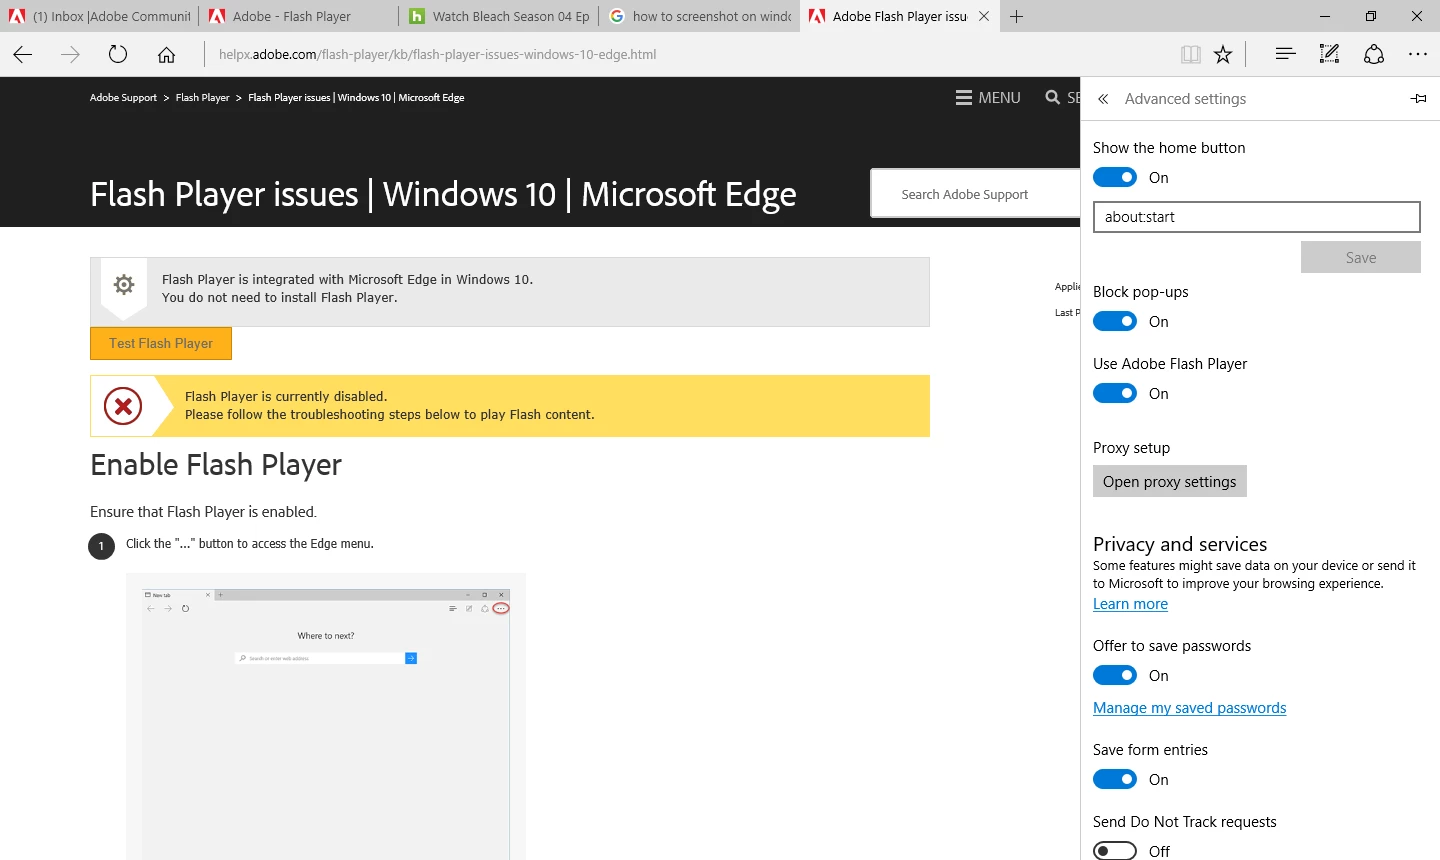Go back from Advanced settings pane
The image size is (1440, 860).
click(x=1103, y=99)
